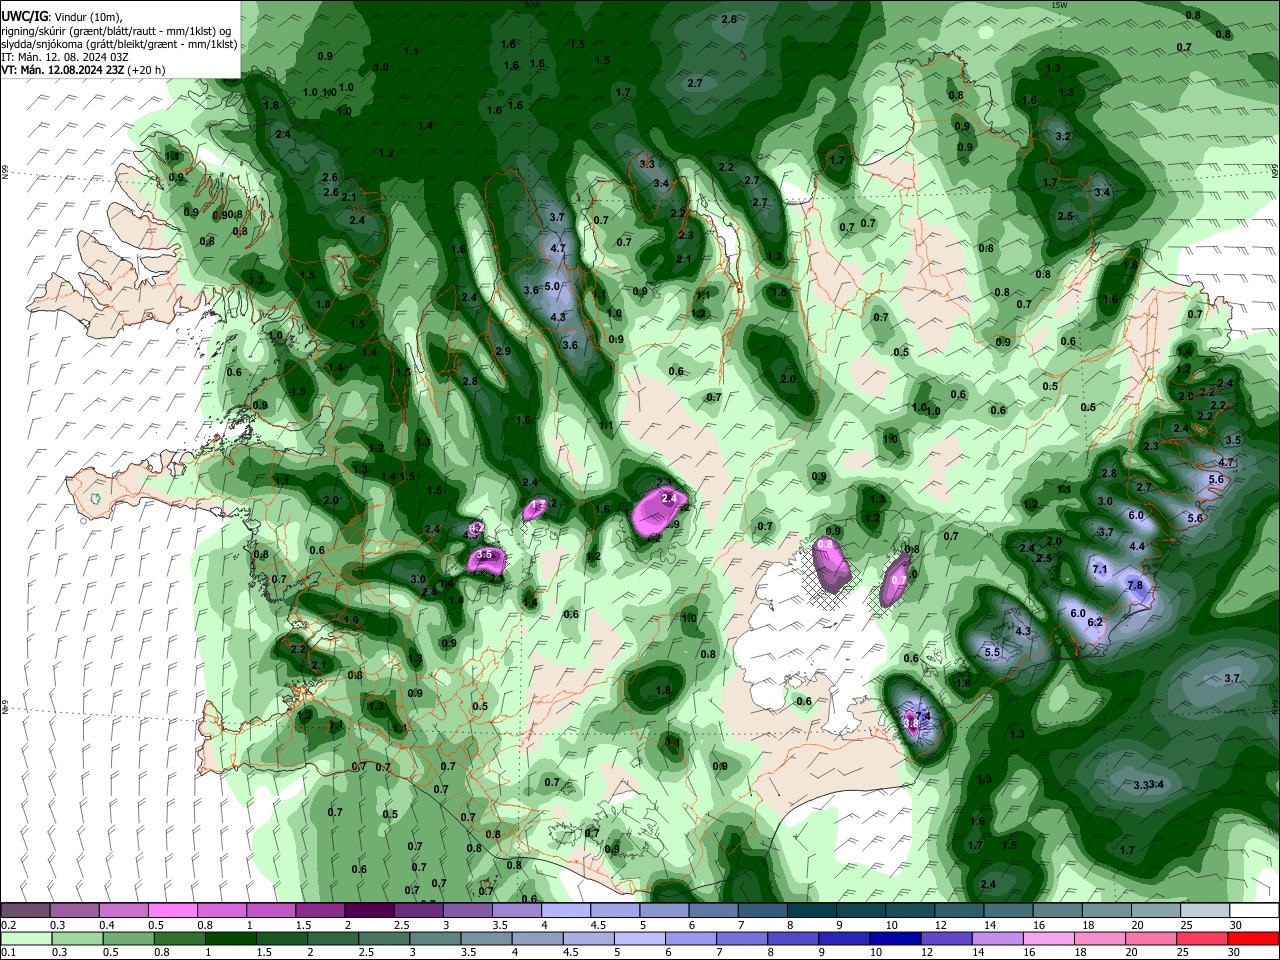Click the 1.9 precipitation value on the map
This screenshot has height=960, width=1280.
point(351,621)
